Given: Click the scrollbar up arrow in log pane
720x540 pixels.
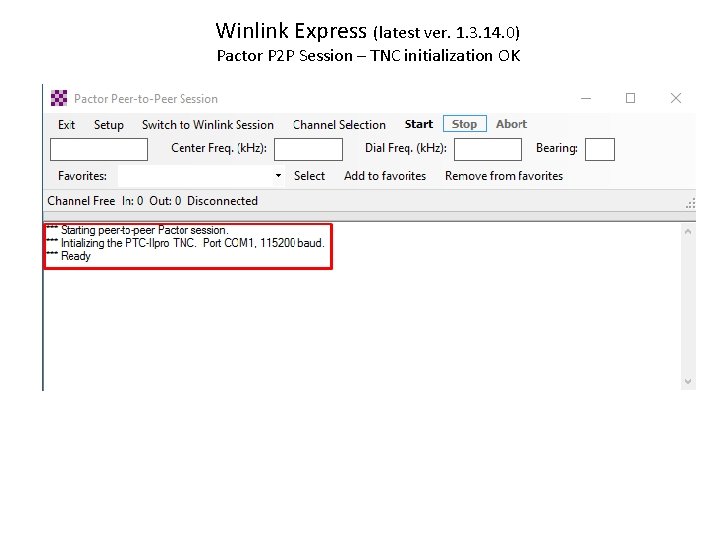Looking at the screenshot, I should pyautogui.click(x=688, y=231).
